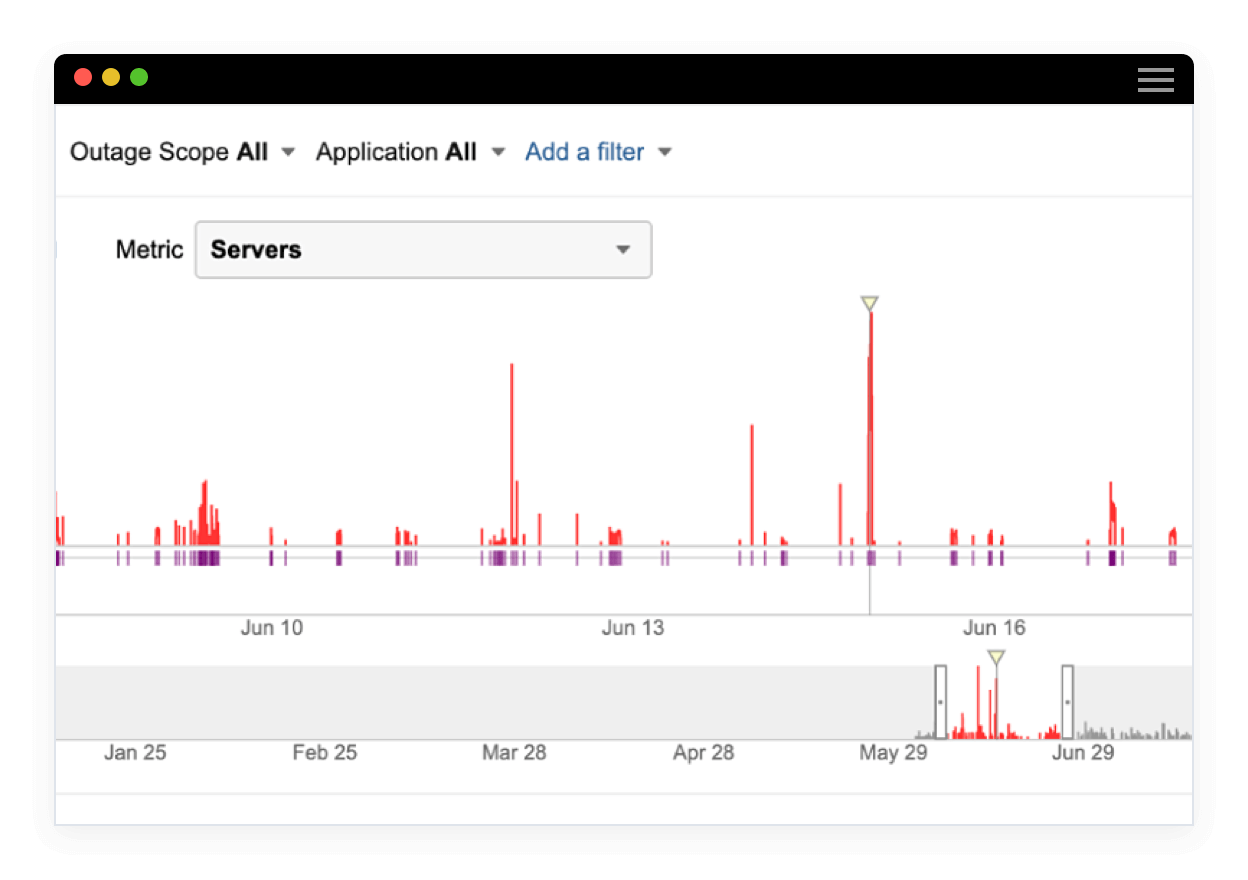Click the arrow next to Add a filter

point(665,153)
